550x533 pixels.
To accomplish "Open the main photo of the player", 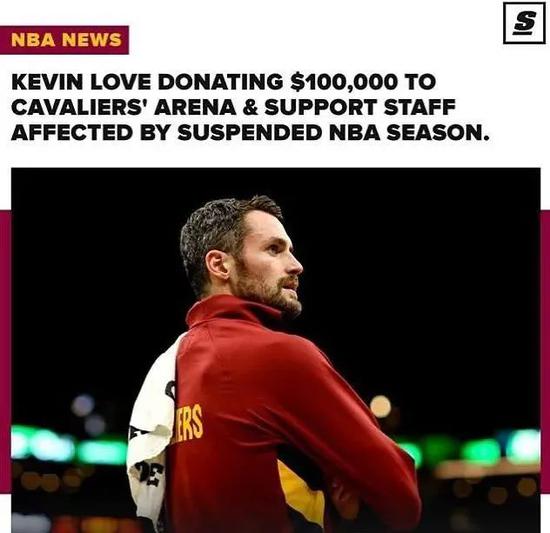I will coord(276,350).
